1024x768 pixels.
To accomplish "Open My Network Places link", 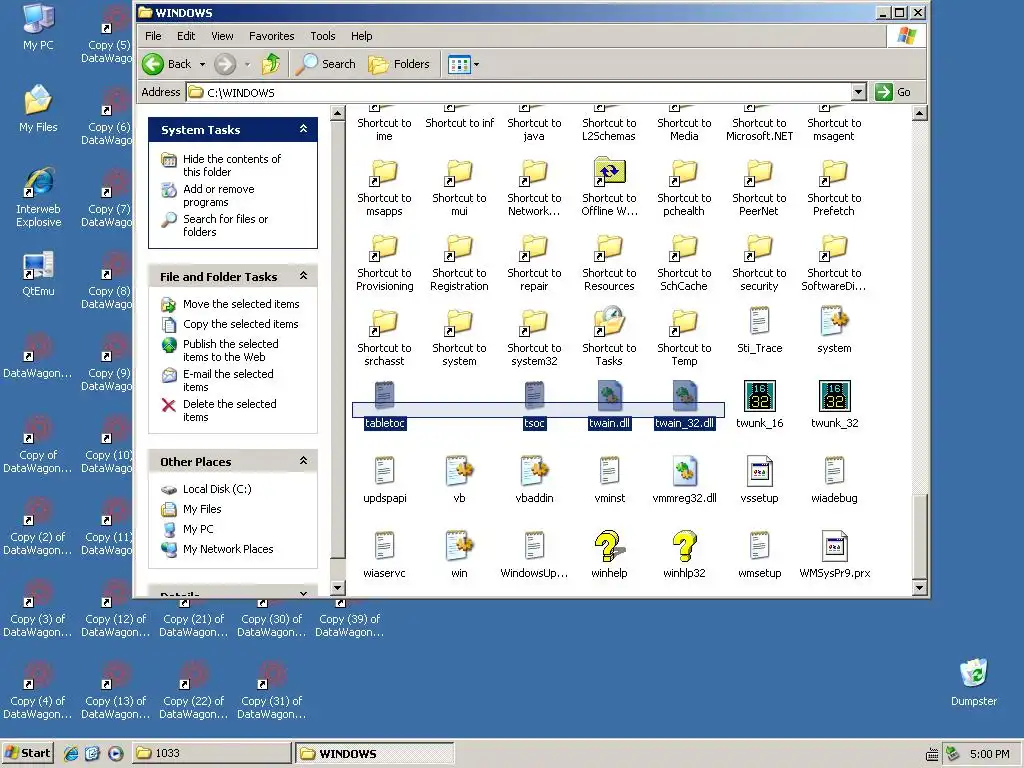I will (228, 549).
